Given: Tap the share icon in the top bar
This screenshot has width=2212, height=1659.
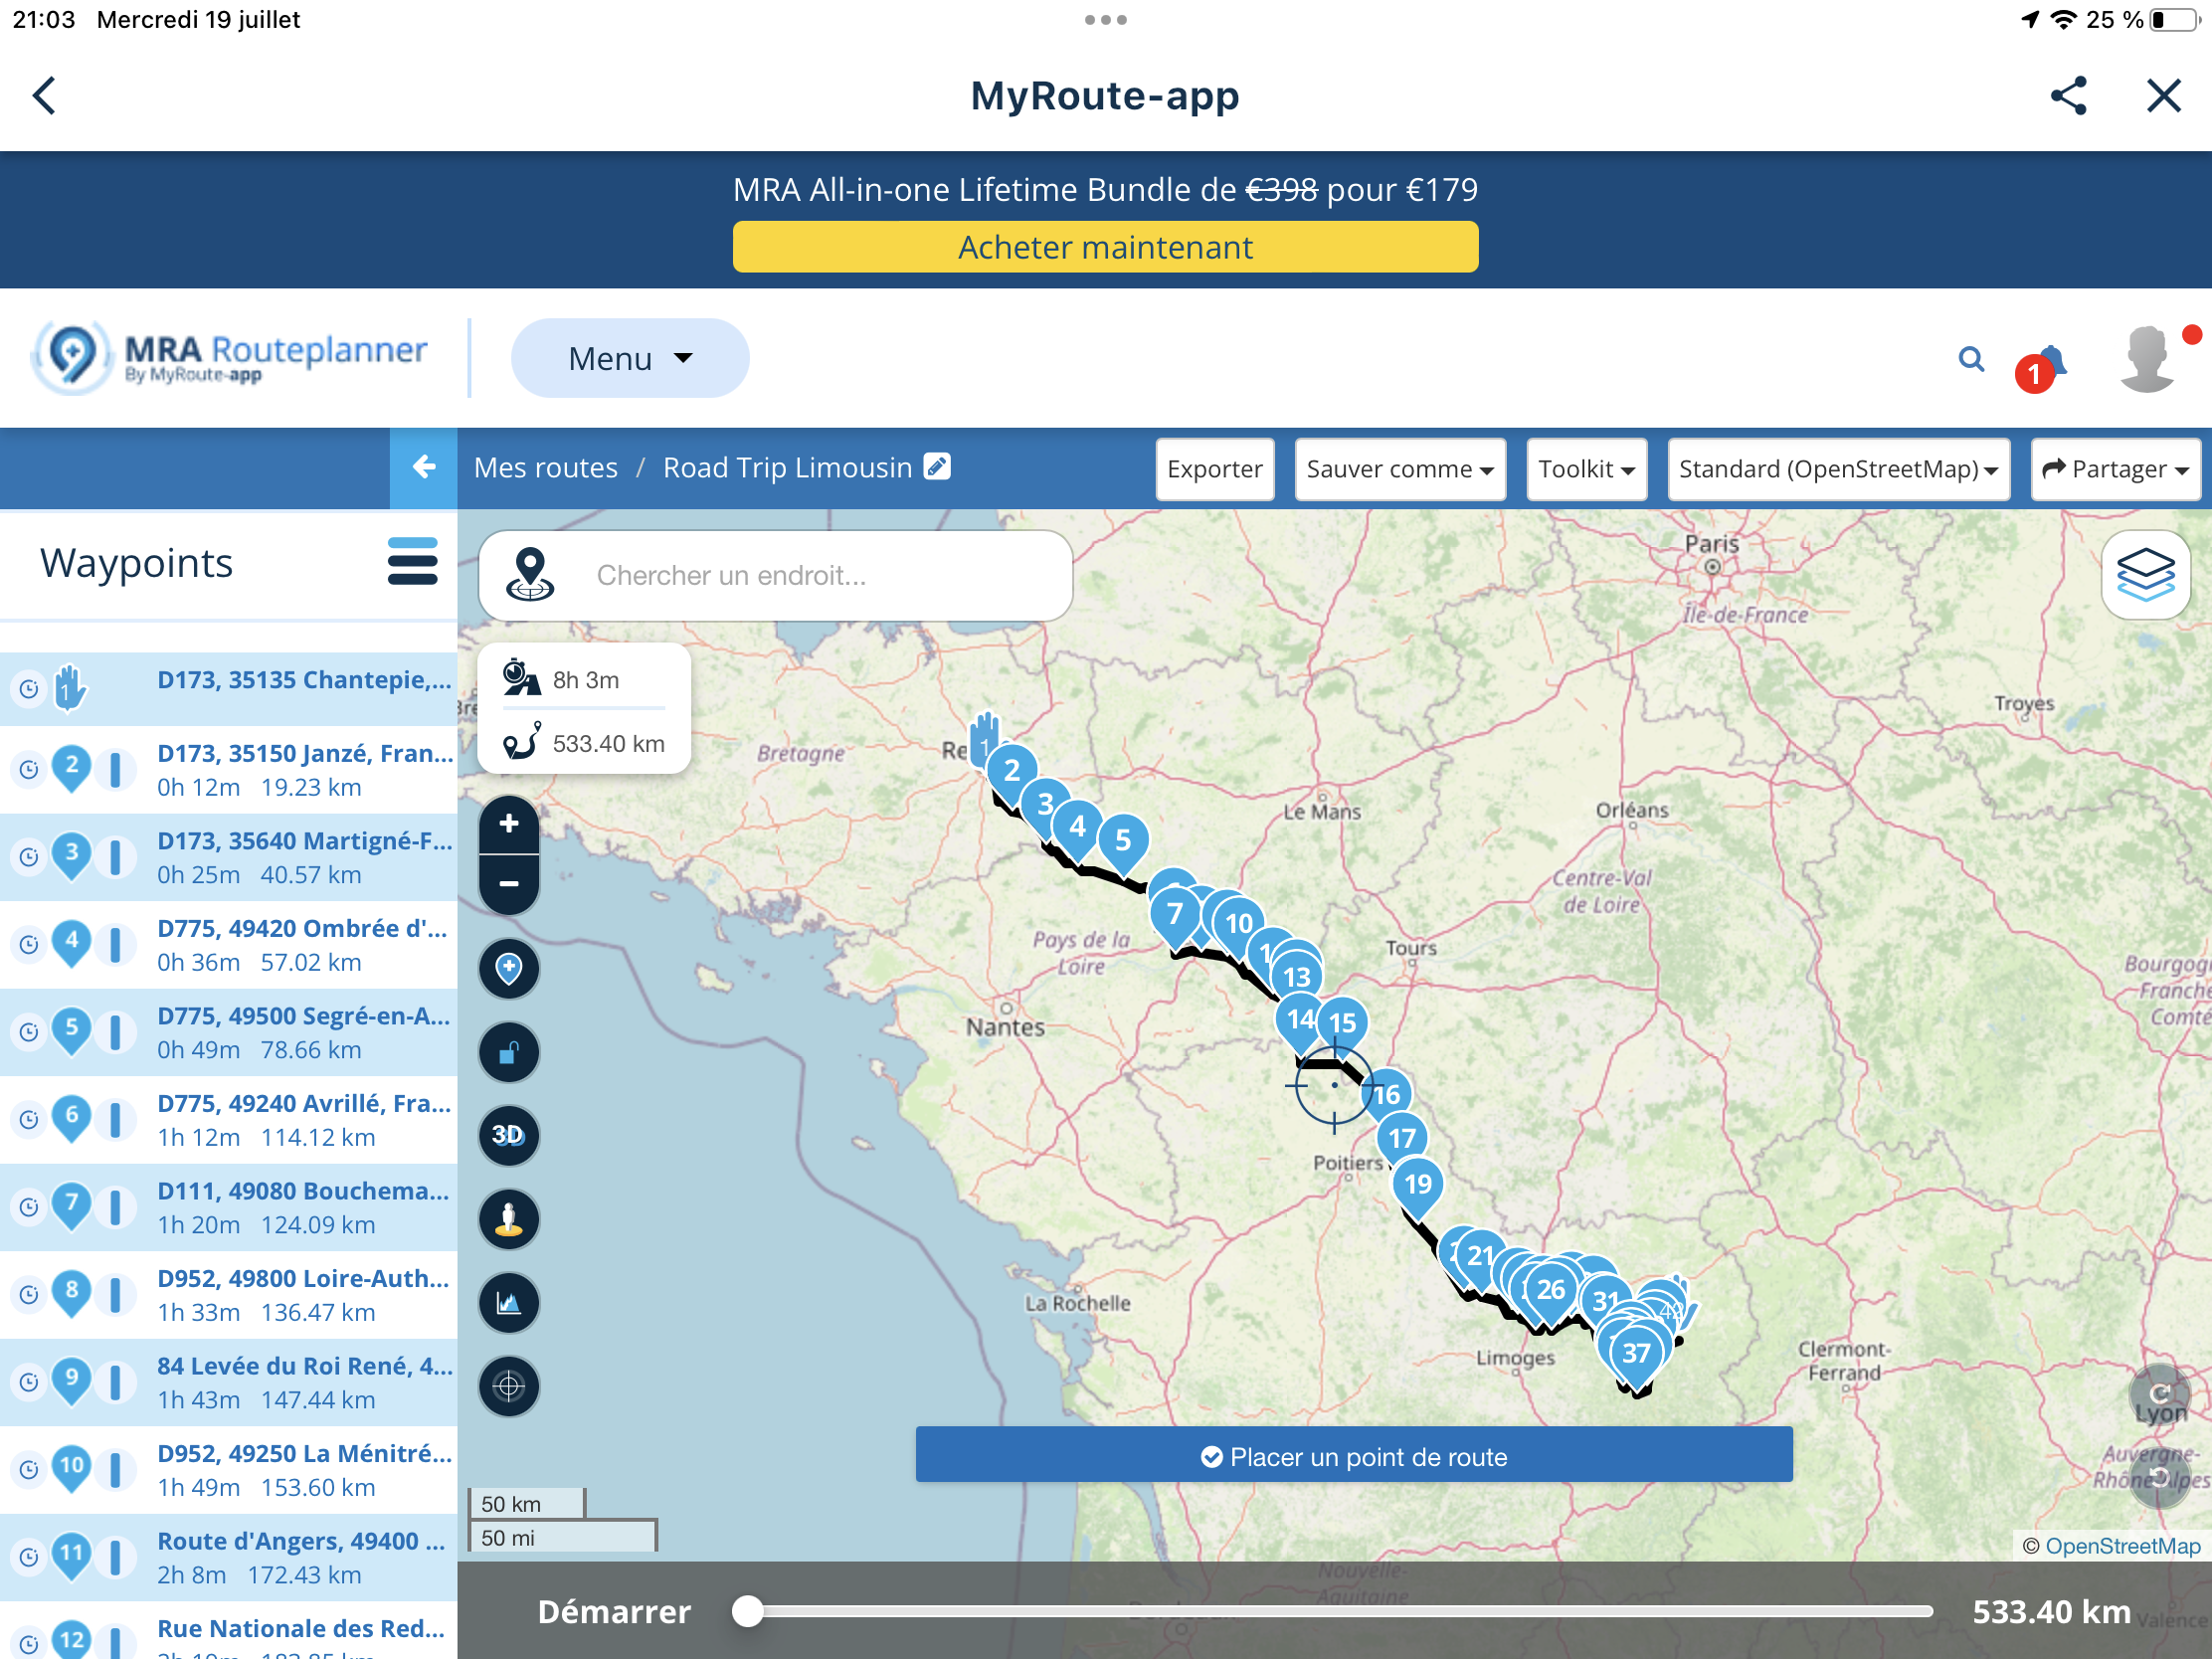Looking at the screenshot, I should click(x=2068, y=96).
